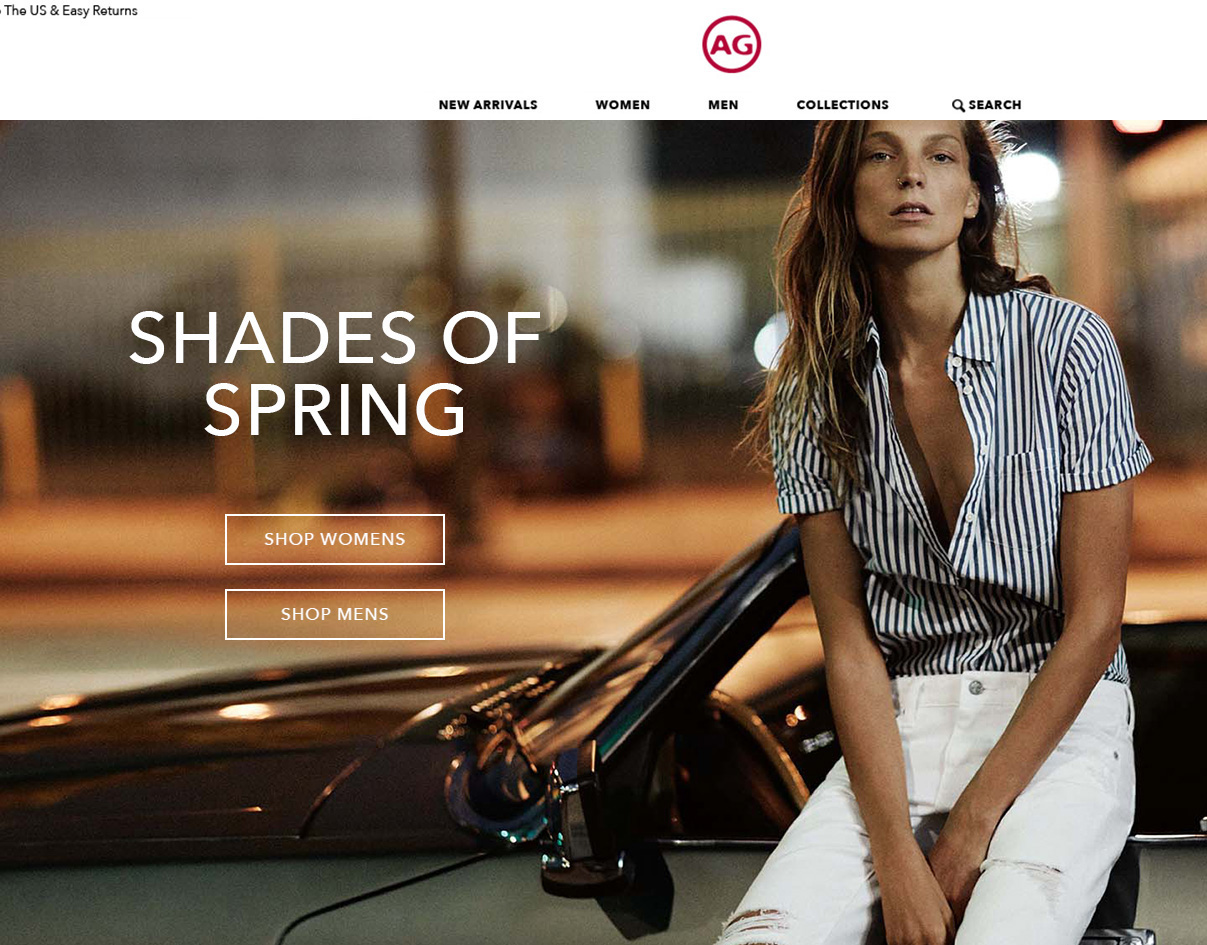Screen dimensions: 1207x945
Task: Open the NEW ARRIVALS menu
Action: (x=488, y=105)
